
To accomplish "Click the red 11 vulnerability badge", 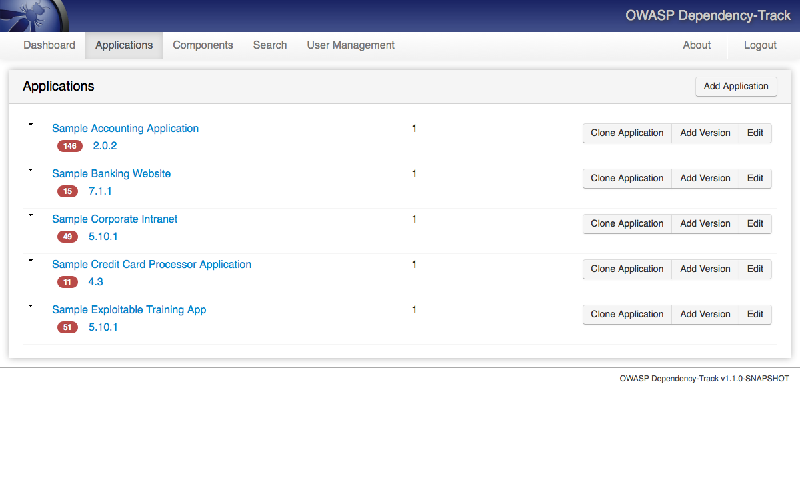I will (x=67, y=282).
